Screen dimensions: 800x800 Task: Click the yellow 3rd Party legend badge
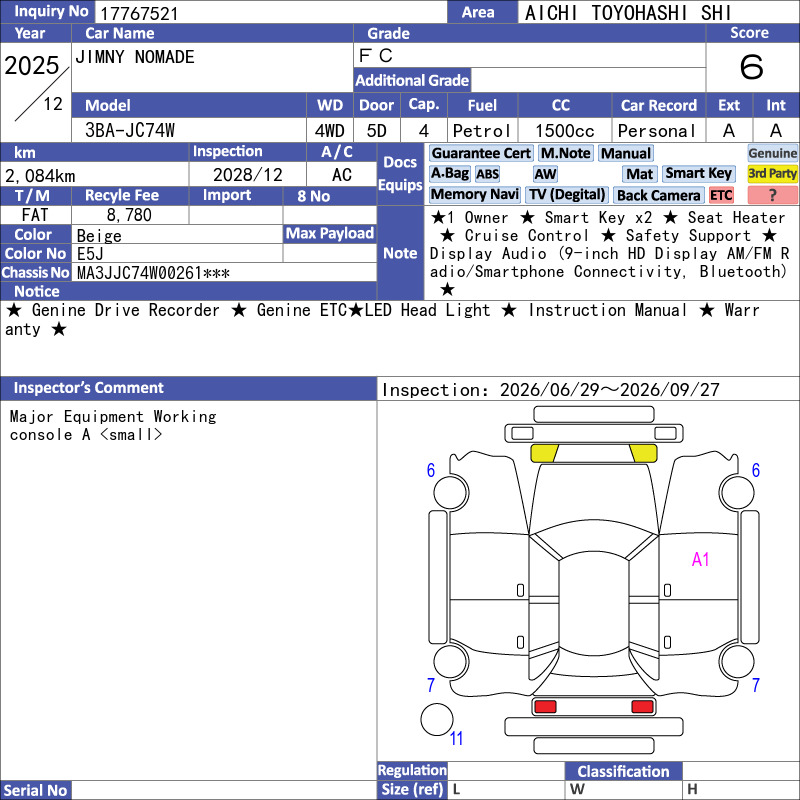(772, 174)
